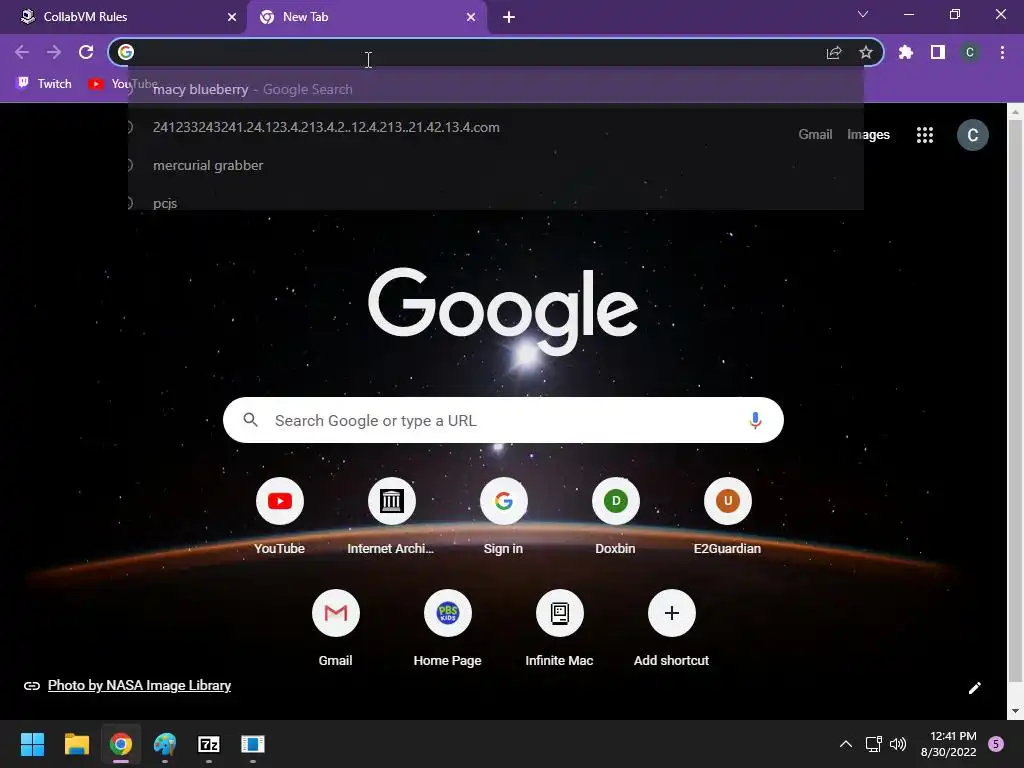Open Chrome three-dot menu

click(1002, 52)
